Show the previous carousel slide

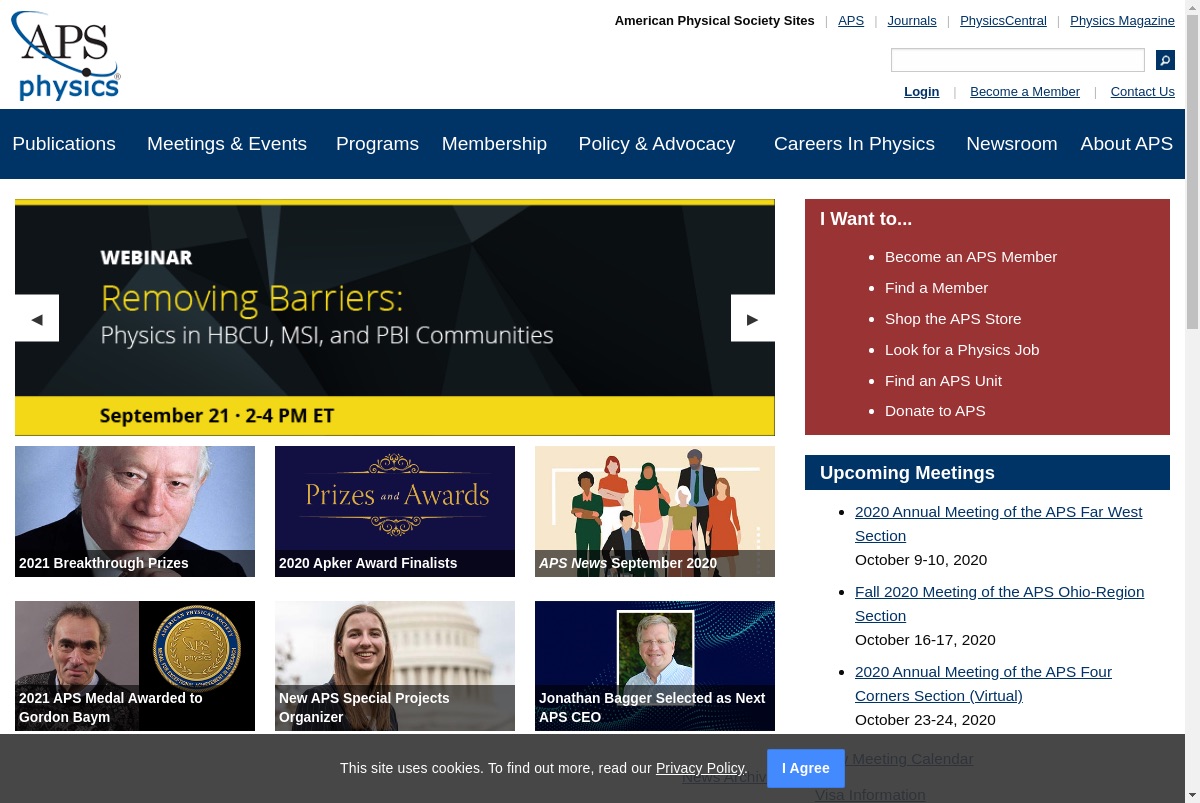[37, 318]
